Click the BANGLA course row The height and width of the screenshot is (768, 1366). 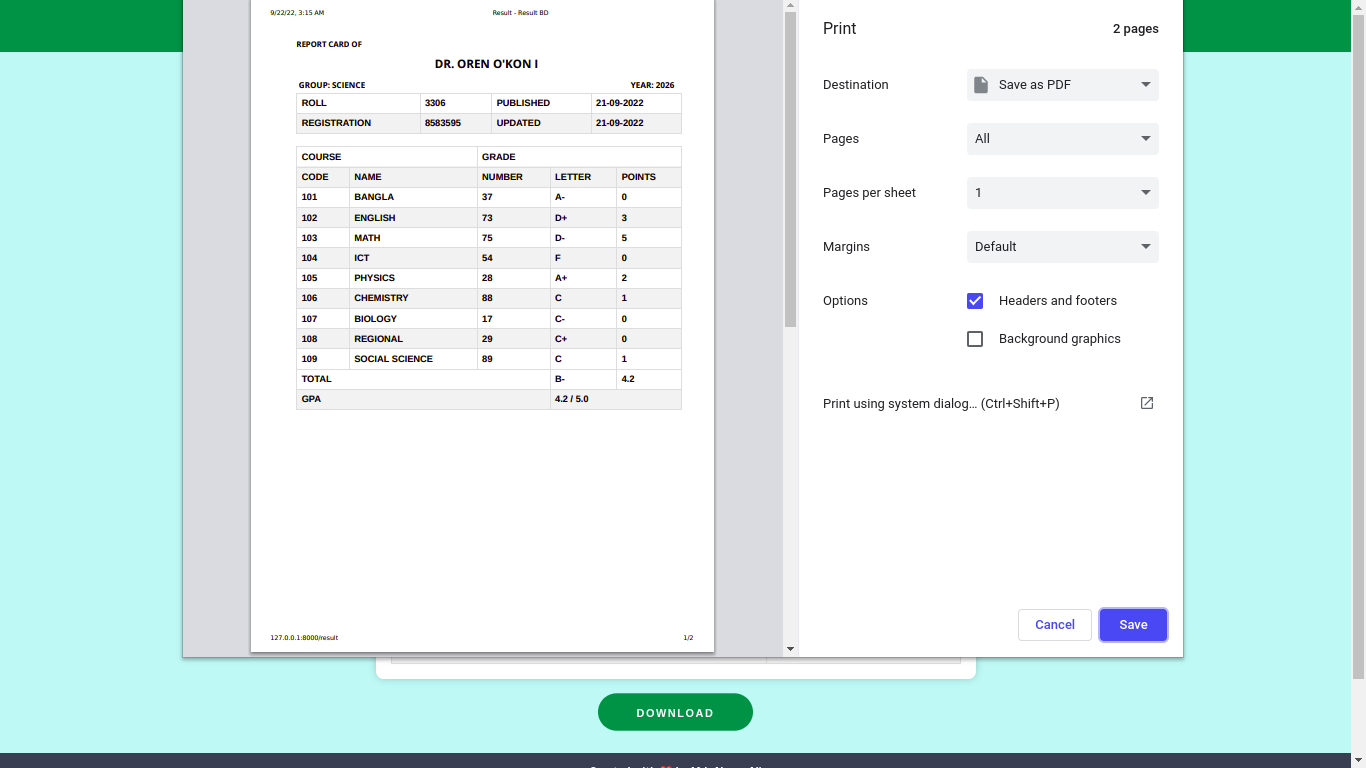tap(489, 197)
